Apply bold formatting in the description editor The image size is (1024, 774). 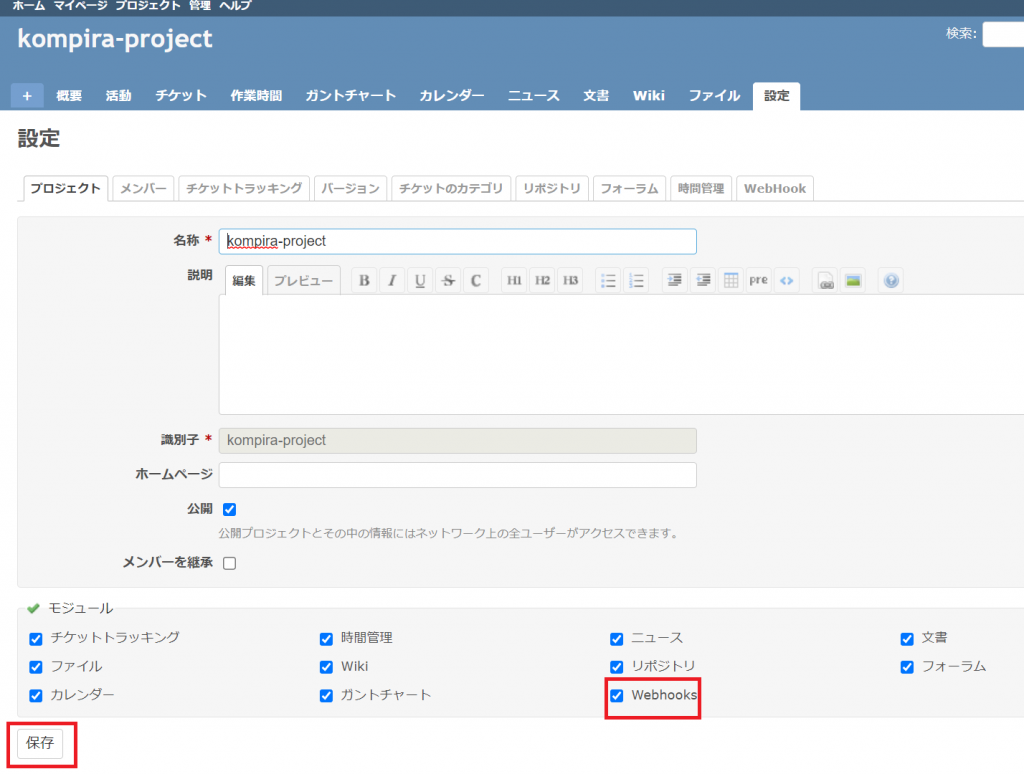pos(363,280)
